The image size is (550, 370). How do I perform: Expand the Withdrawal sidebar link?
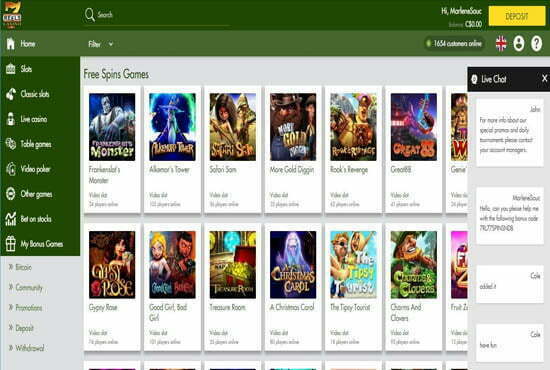click(26, 348)
